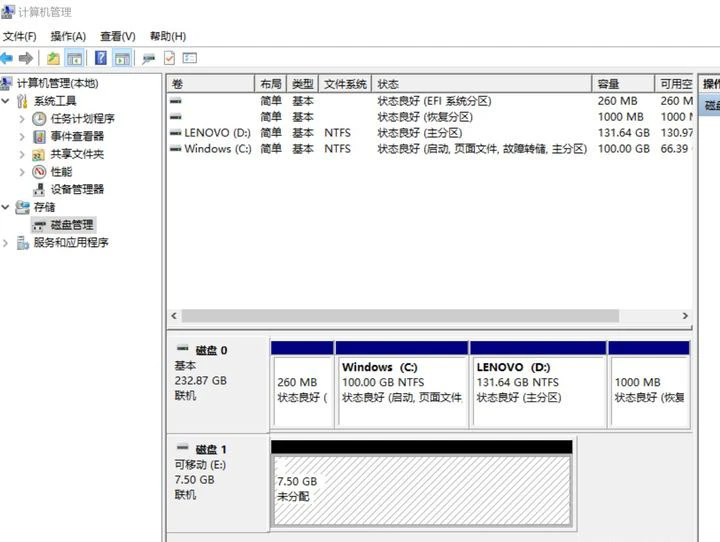Select 存储 in the tree

[x=45, y=207]
